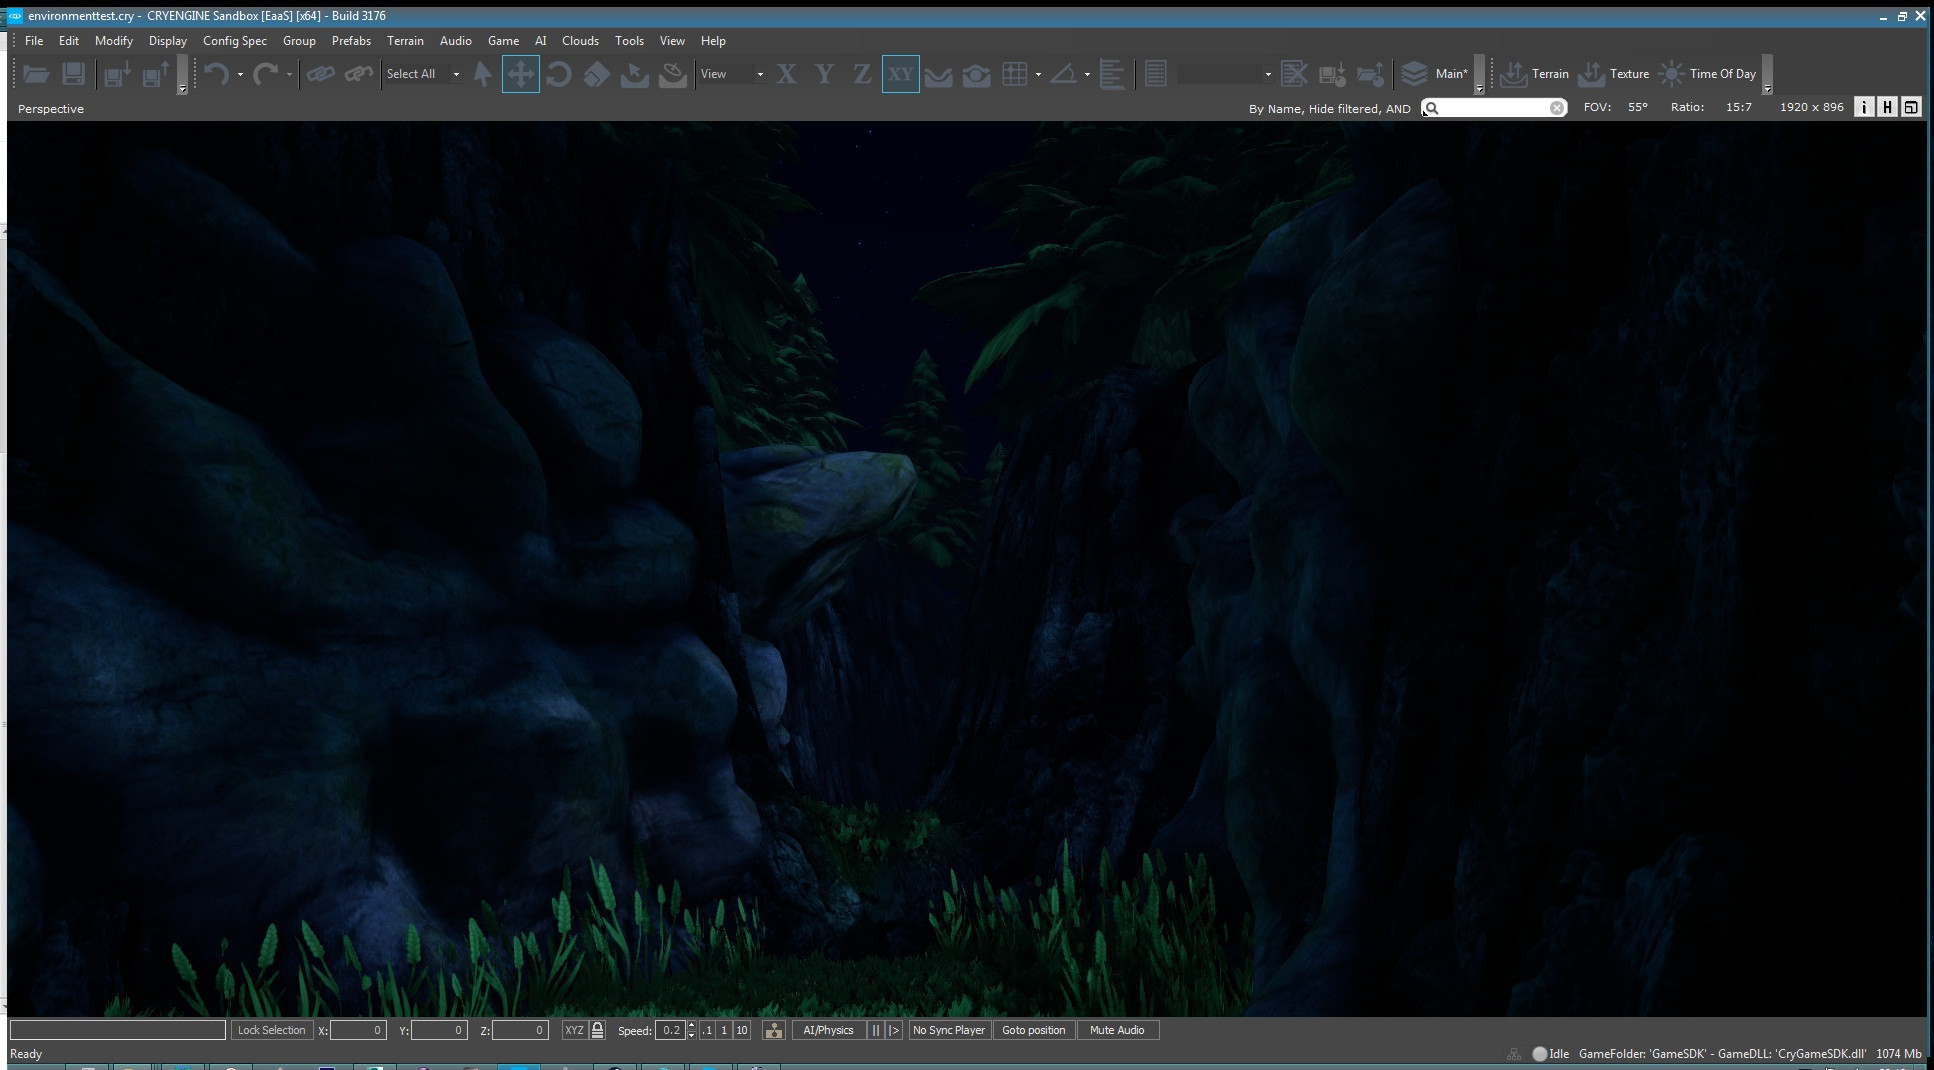Toggle the XYZ scale lock icon

coord(597,1030)
